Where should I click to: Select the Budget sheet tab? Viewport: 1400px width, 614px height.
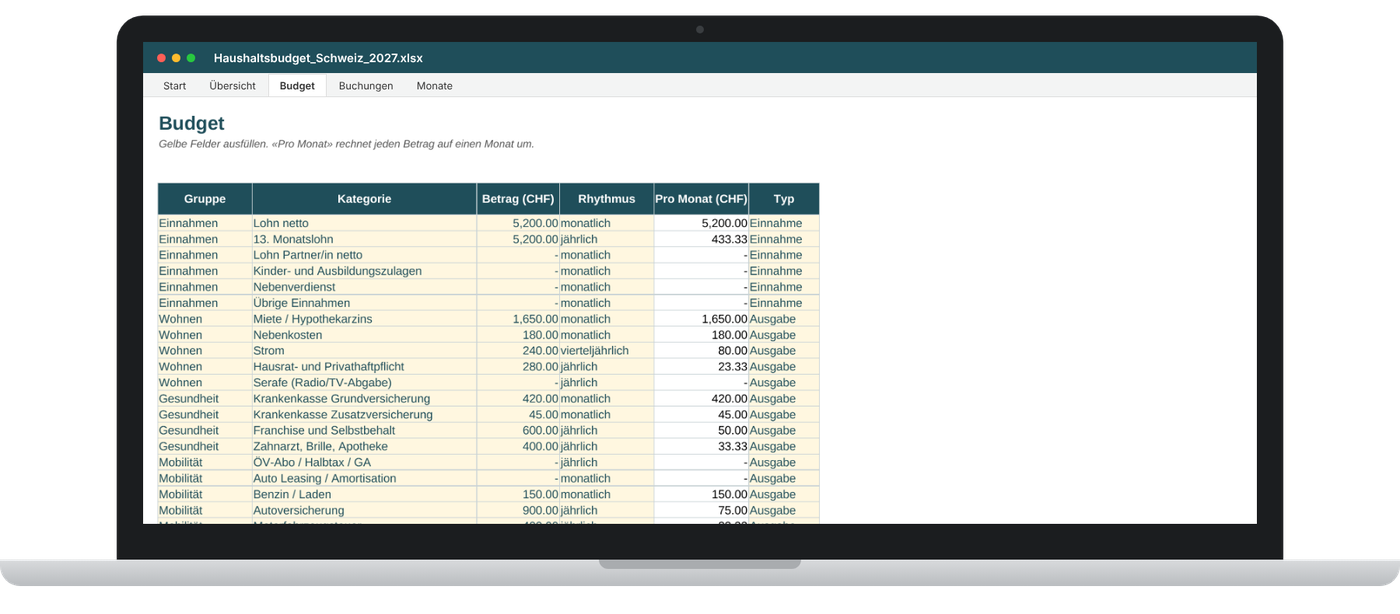297,86
